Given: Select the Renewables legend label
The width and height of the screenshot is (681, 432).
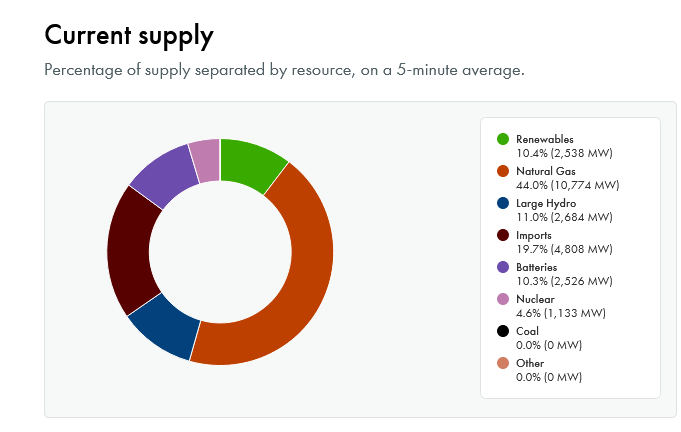Looking at the screenshot, I should tap(545, 139).
